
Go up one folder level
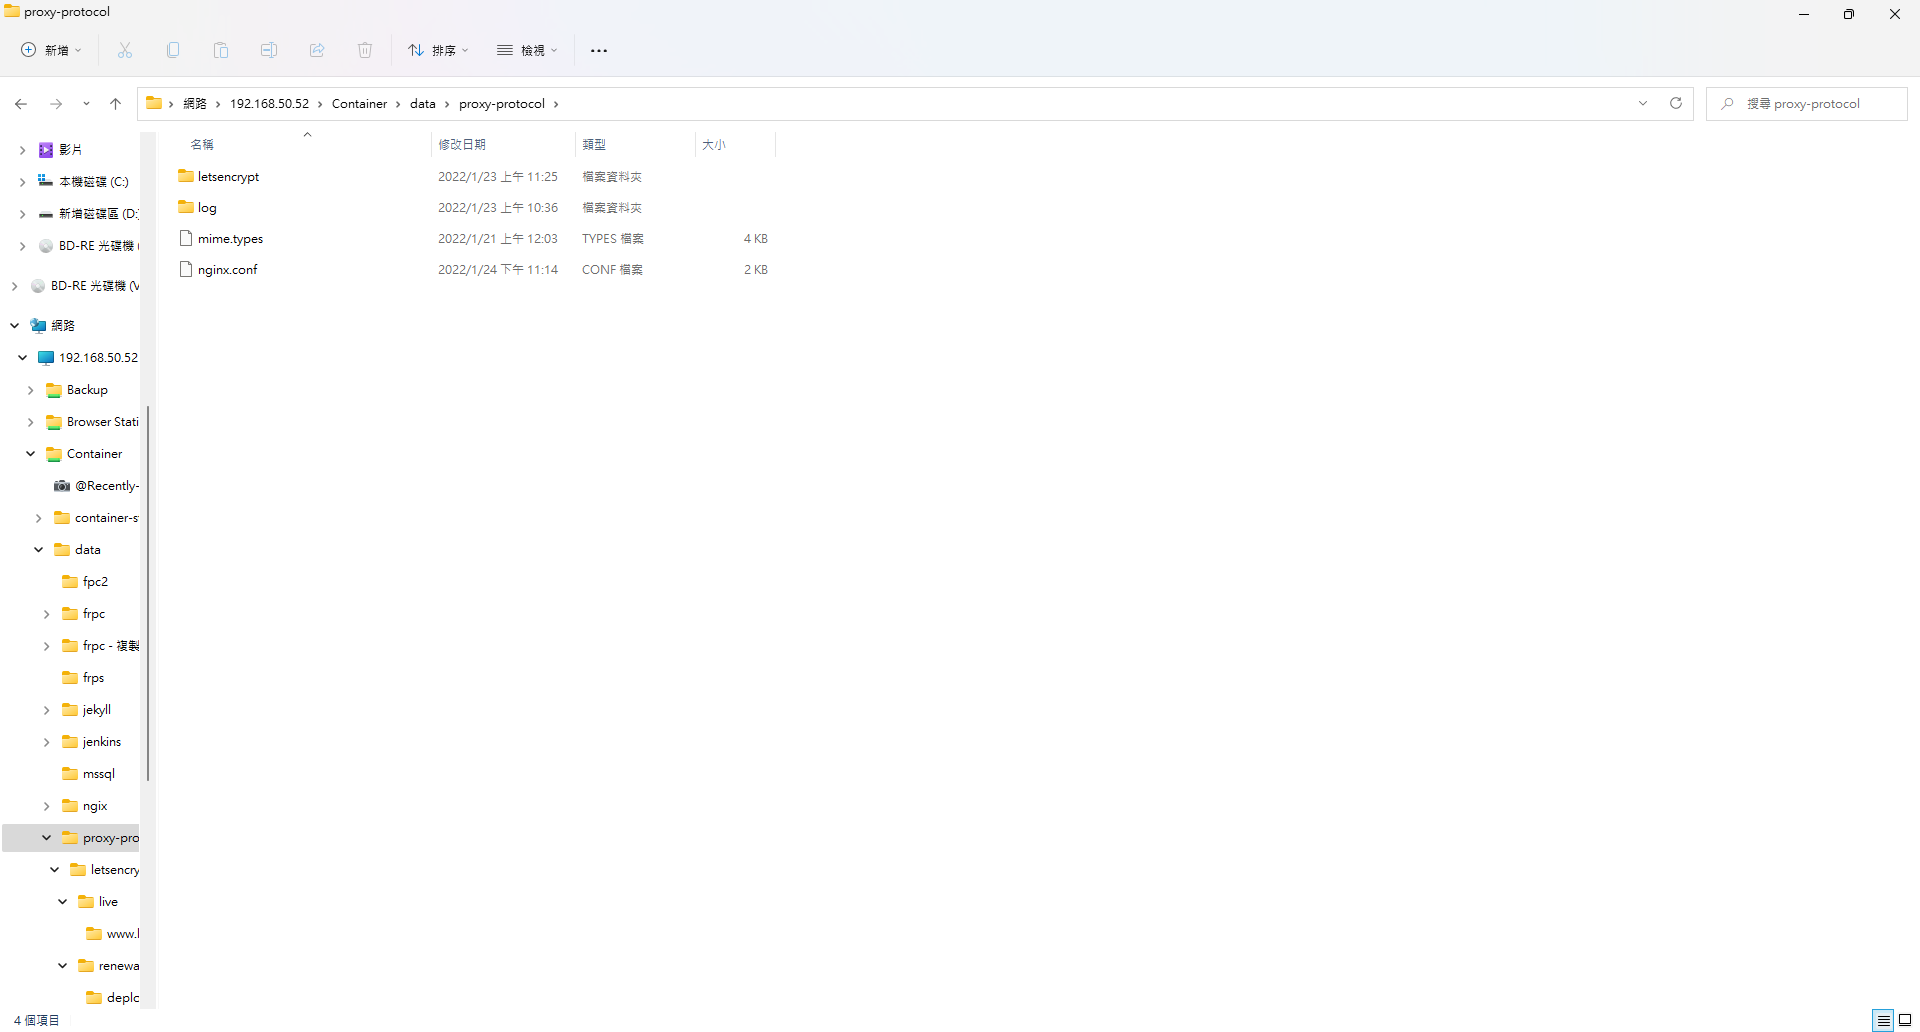click(116, 104)
